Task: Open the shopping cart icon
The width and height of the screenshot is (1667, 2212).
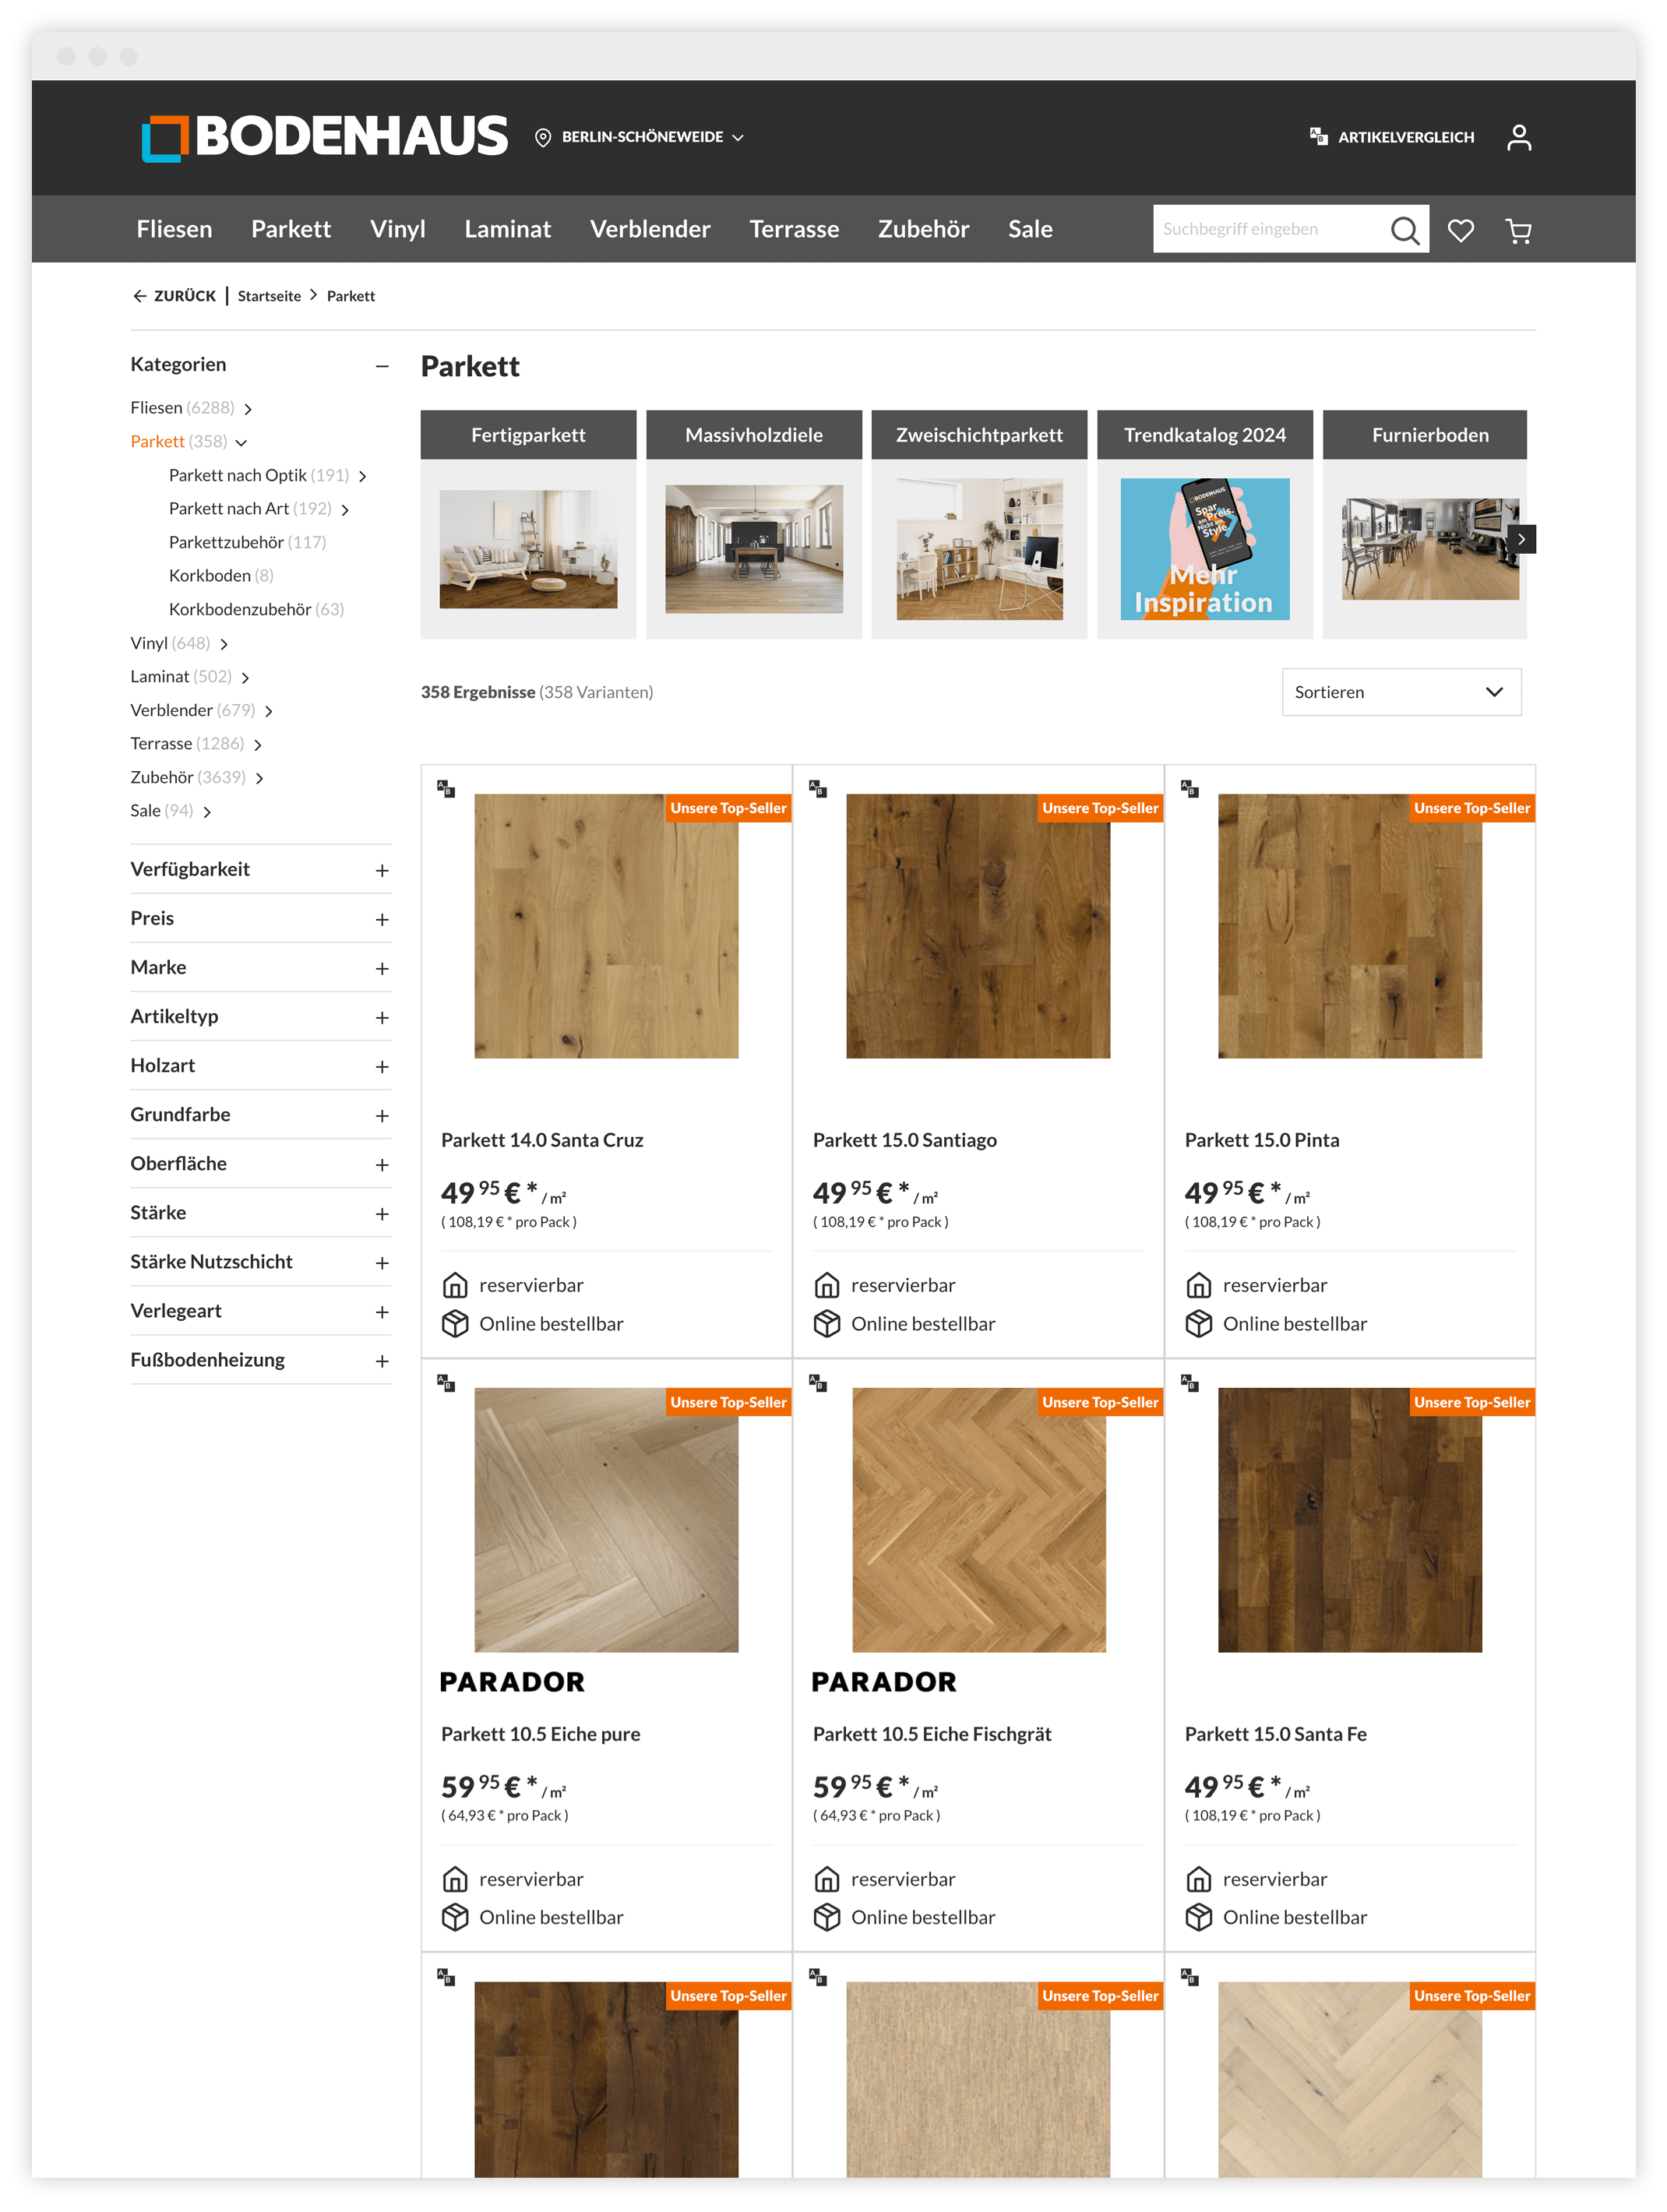Action: [1518, 231]
